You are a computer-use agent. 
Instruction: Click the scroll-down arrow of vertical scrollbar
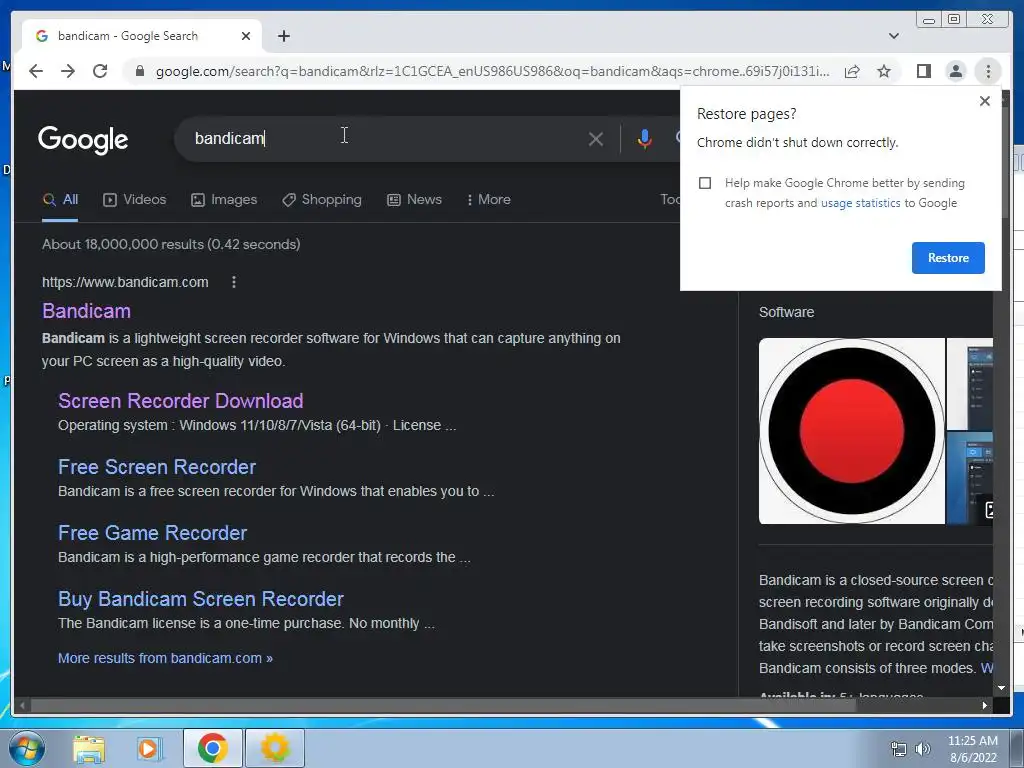[x=1001, y=688]
